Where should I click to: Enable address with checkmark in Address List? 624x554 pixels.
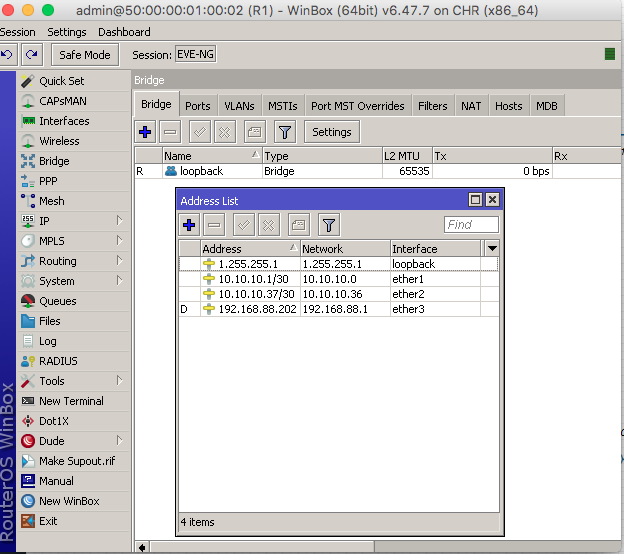(244, 225)
